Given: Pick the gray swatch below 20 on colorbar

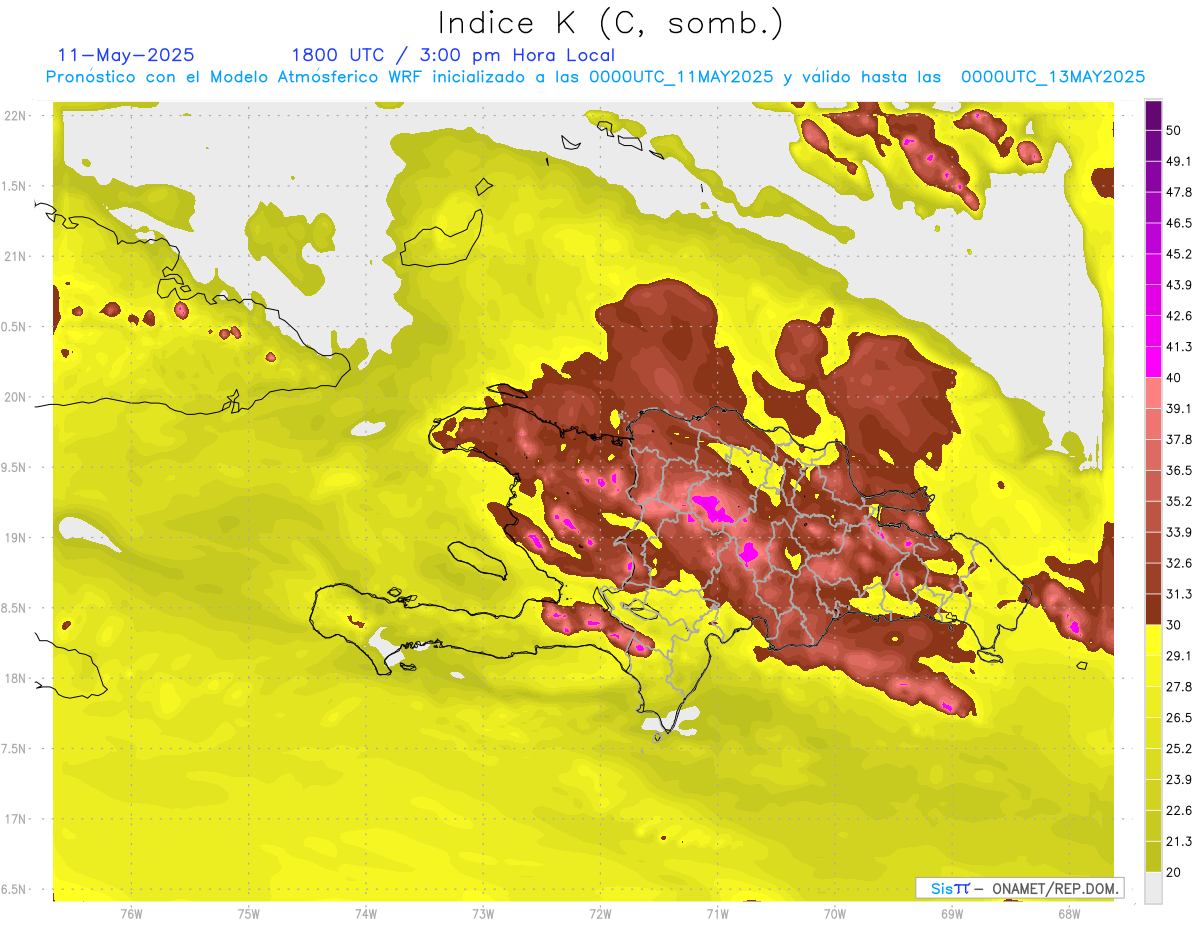Looking at the screenshot, I should point(1153,888).
